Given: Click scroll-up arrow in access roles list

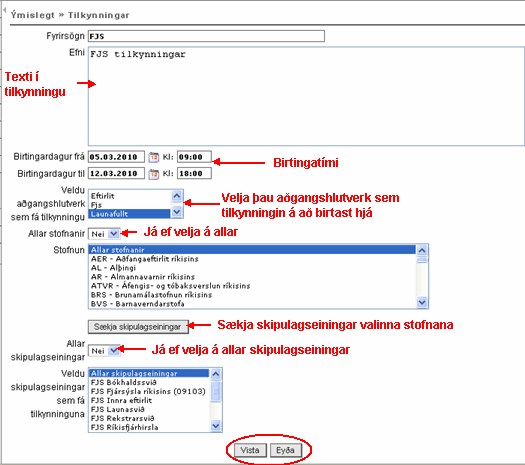Looking at the screenshot, I should click(177, 196).
